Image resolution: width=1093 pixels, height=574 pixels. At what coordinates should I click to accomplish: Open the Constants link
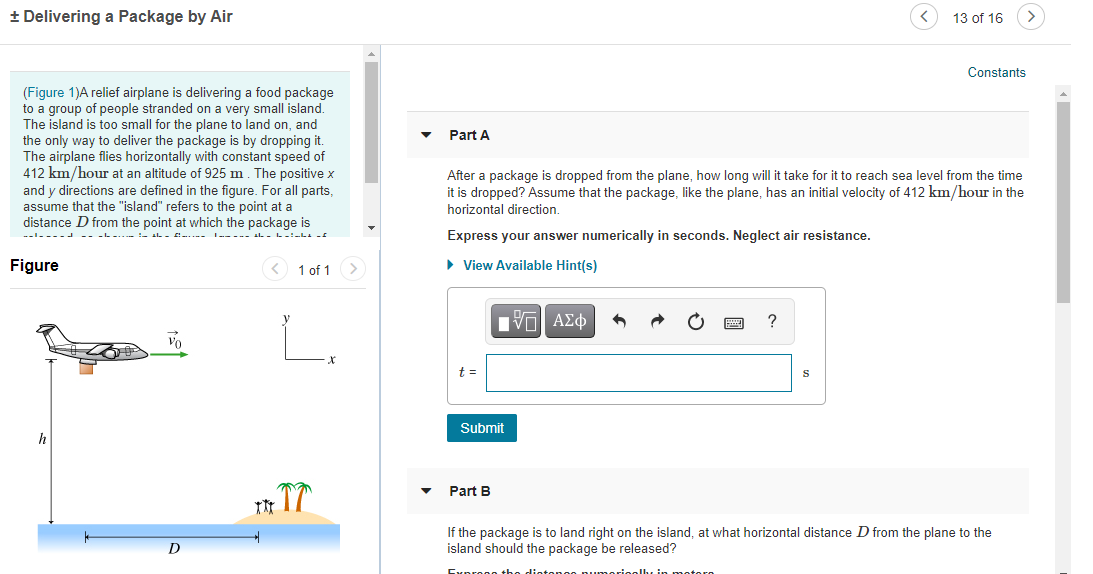point(996,73)
